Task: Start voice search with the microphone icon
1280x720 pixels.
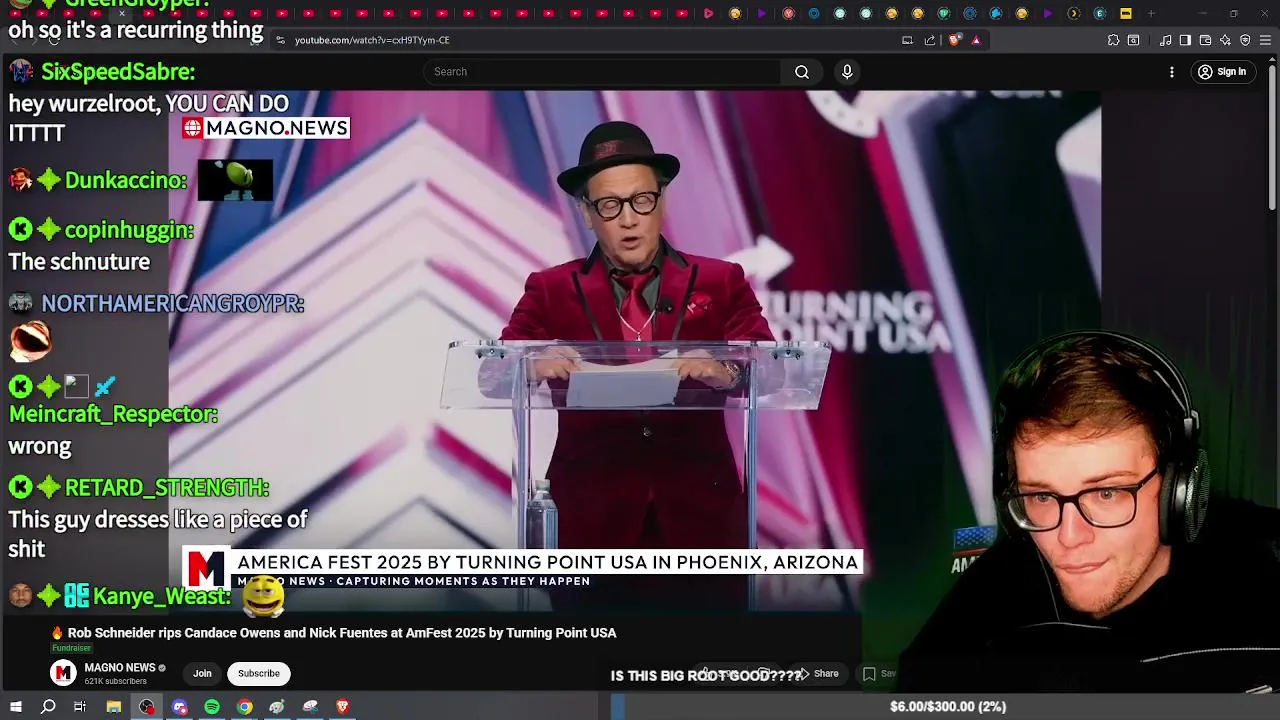Action: (847, 72)
